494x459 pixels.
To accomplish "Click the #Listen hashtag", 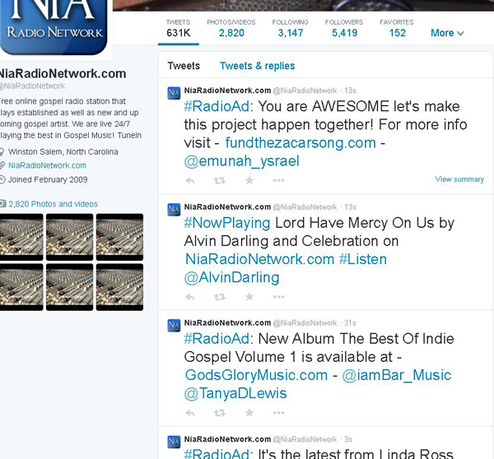I will click(x=363, y=259).
